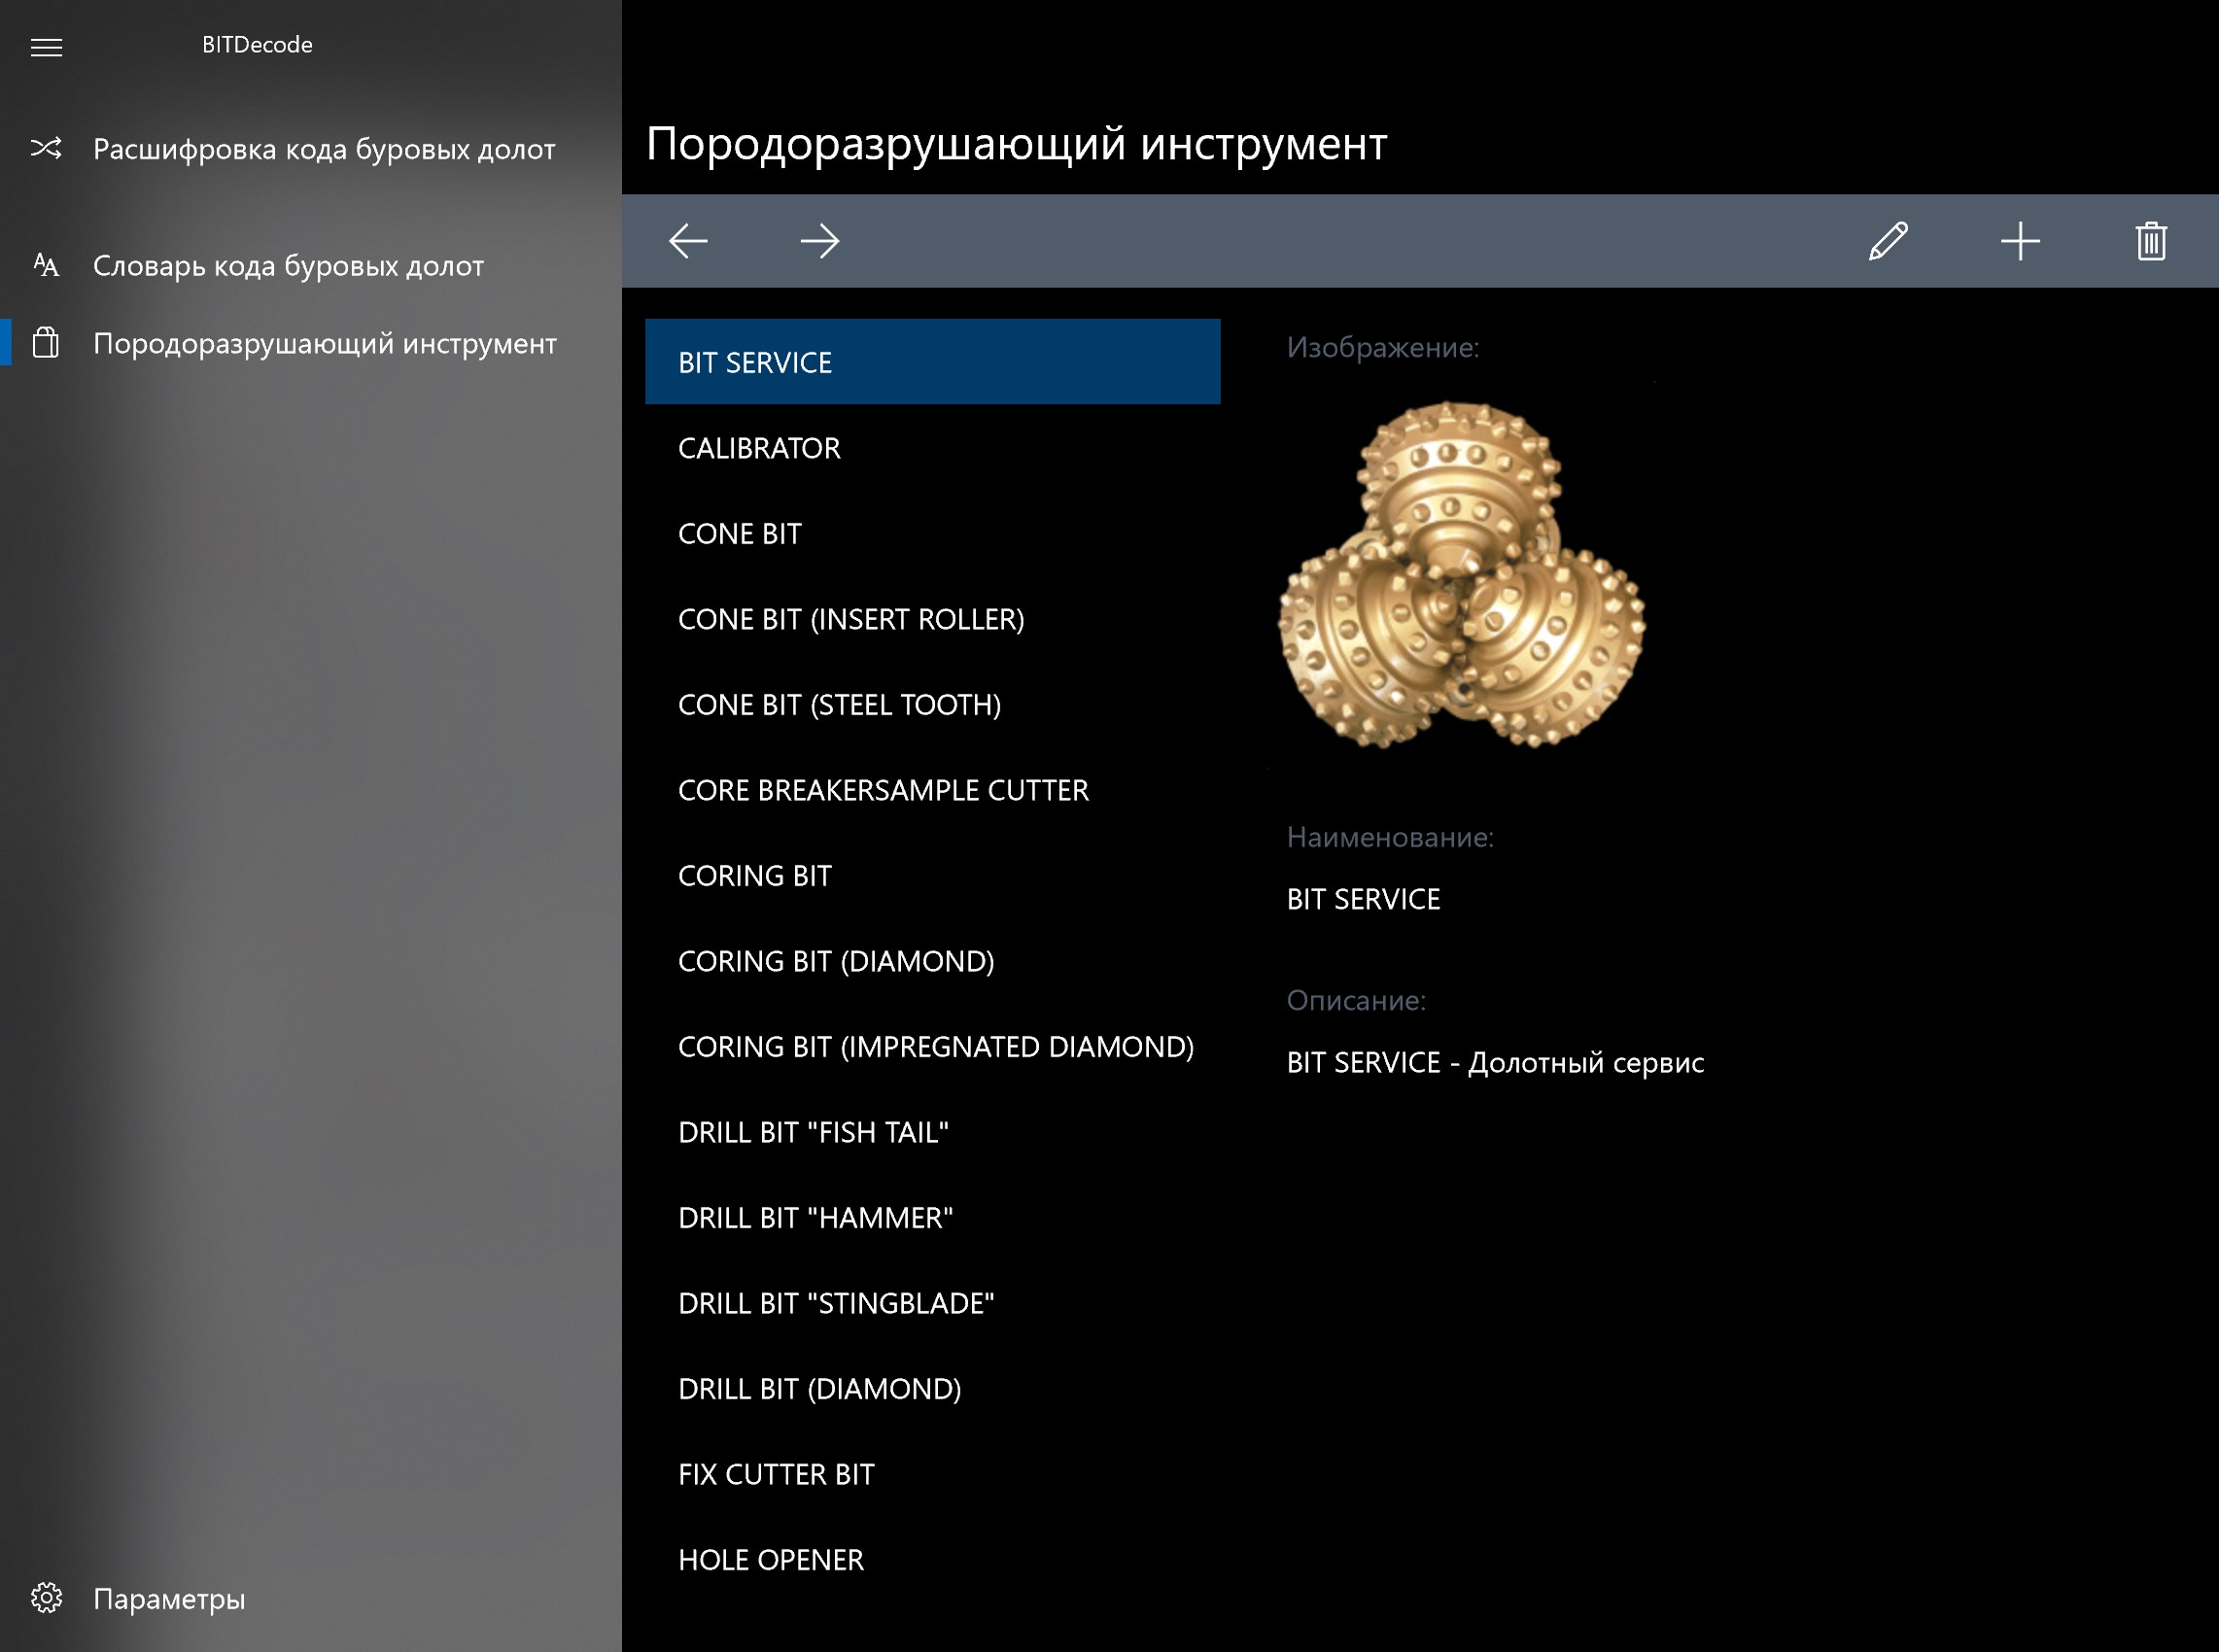This screenshot has width=2219, height=1652.
Task: Select DRILL BIT "STINGBLADE" item
Action: (x=836, y=1303)
